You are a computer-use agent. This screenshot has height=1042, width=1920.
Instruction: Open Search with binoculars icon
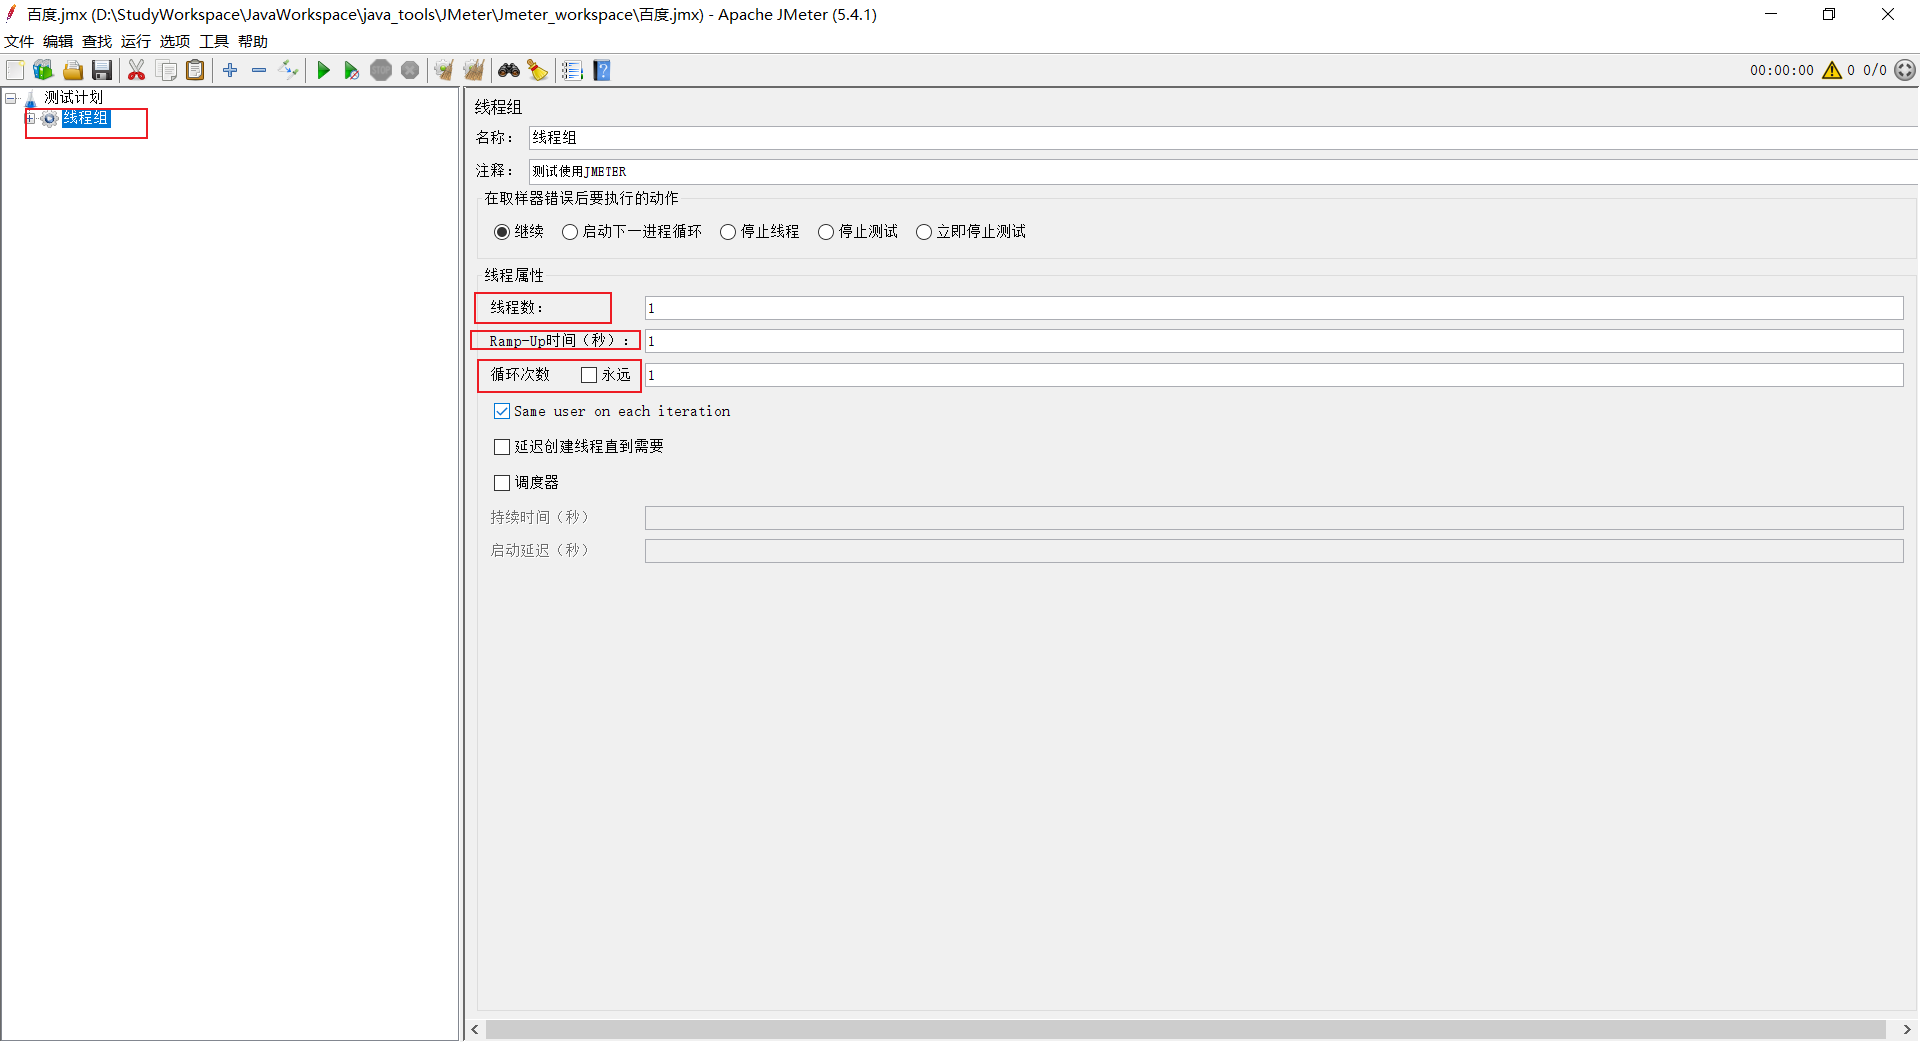[509, 70]
